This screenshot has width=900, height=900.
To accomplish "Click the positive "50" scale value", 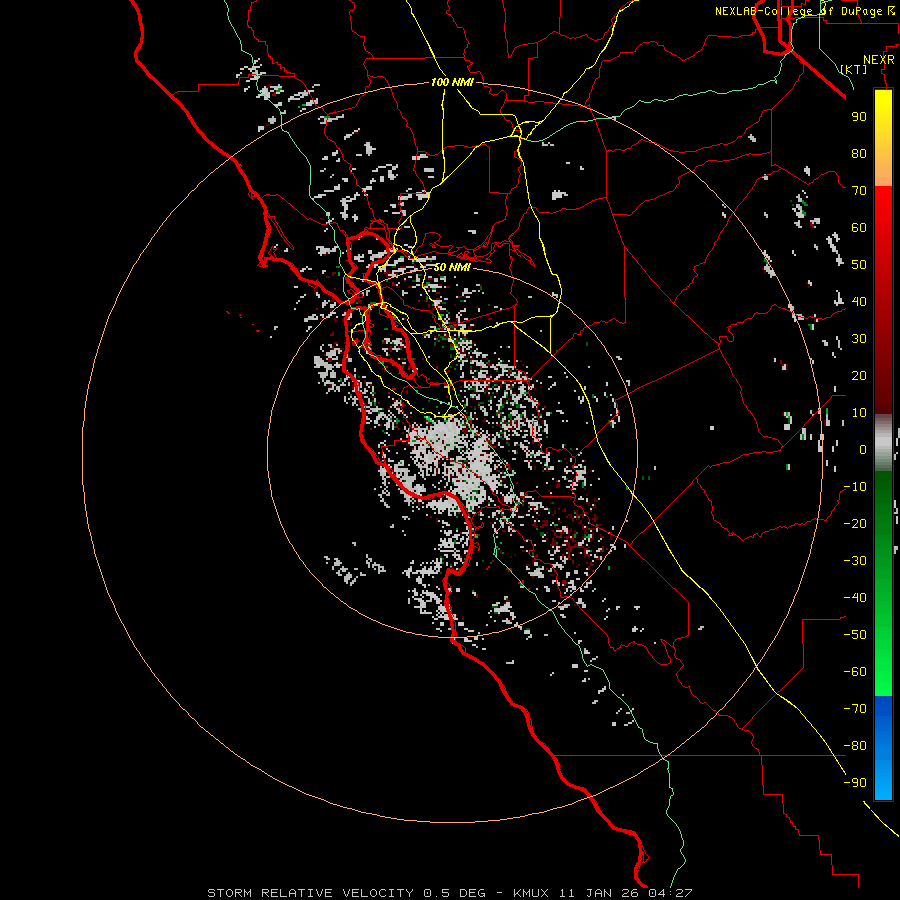I will 859,265.
